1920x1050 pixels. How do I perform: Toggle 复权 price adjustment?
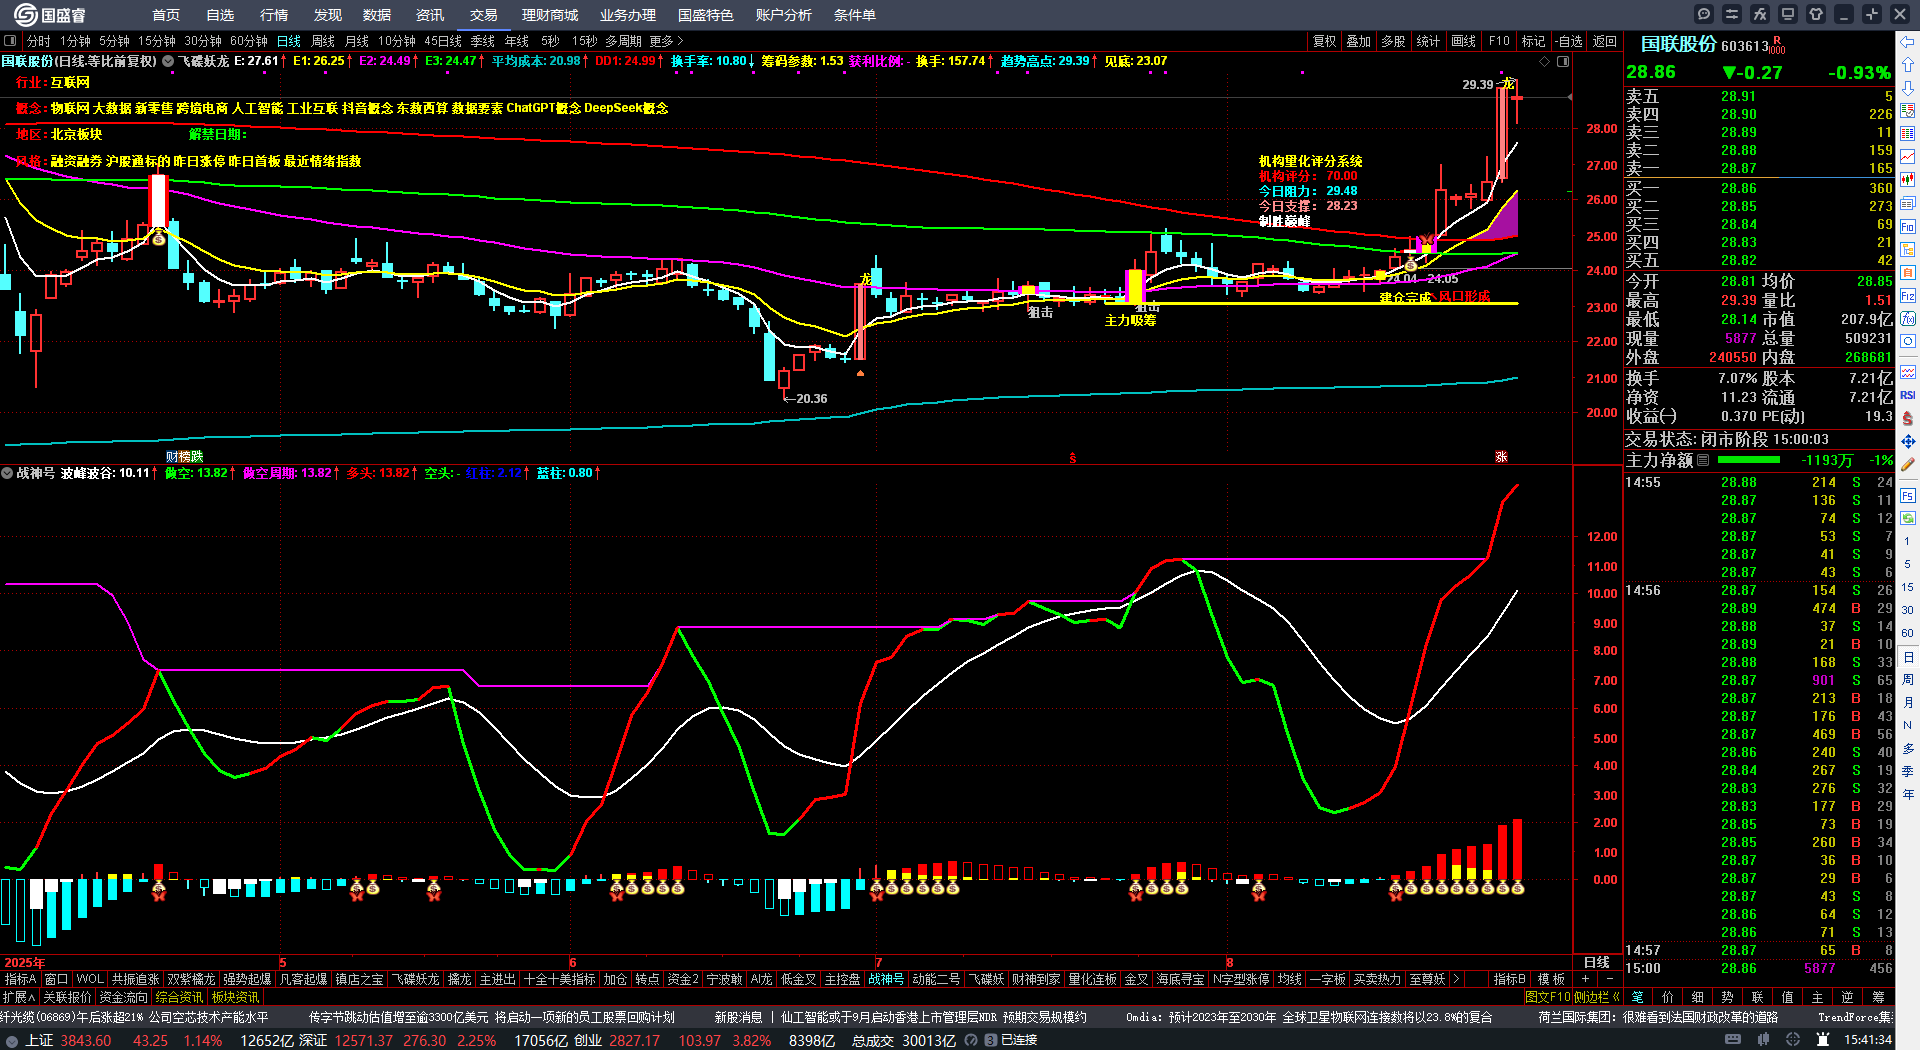pos(1325,41)
